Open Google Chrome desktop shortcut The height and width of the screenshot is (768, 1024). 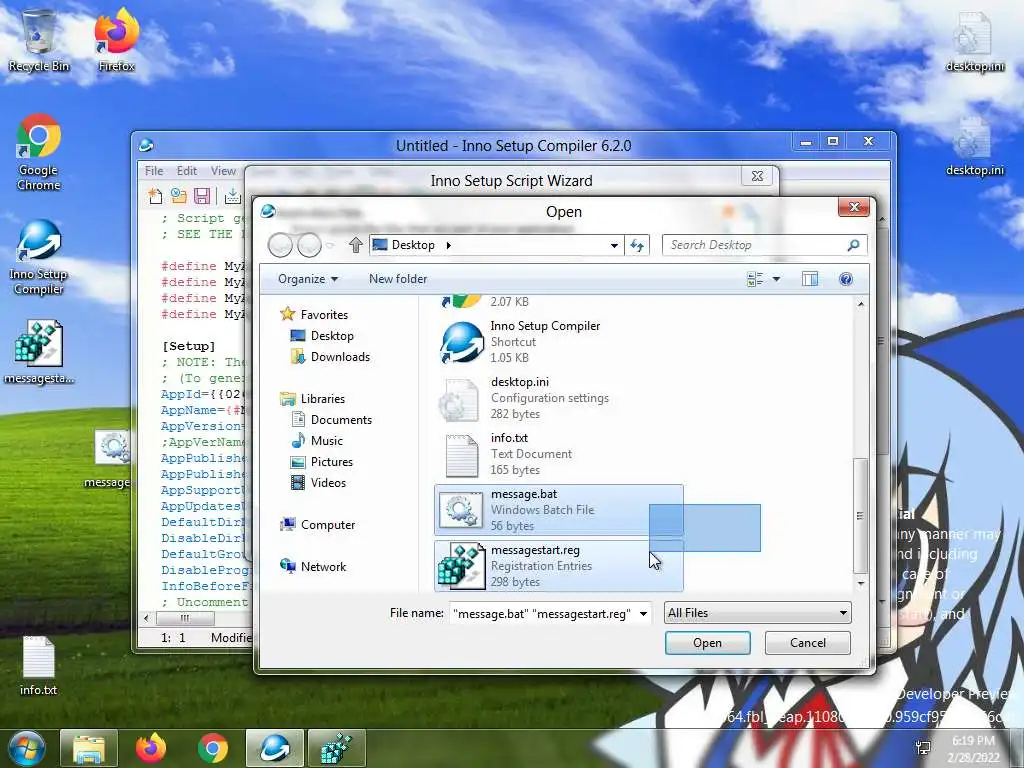pyautogui.click(x=39, y=152)
